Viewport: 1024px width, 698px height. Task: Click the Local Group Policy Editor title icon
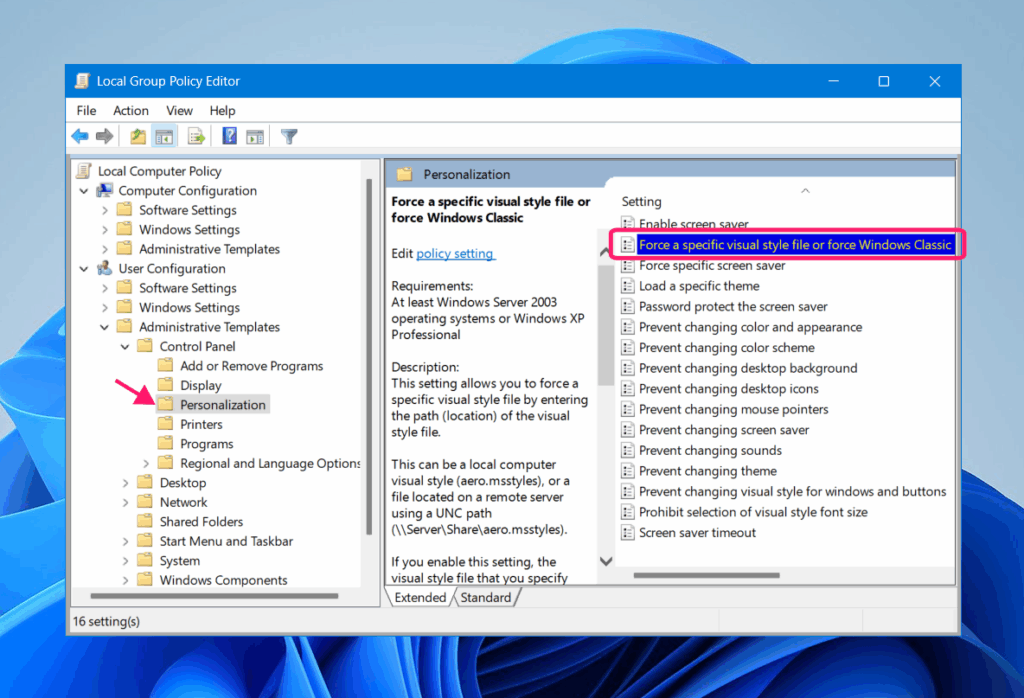(82, 81)
